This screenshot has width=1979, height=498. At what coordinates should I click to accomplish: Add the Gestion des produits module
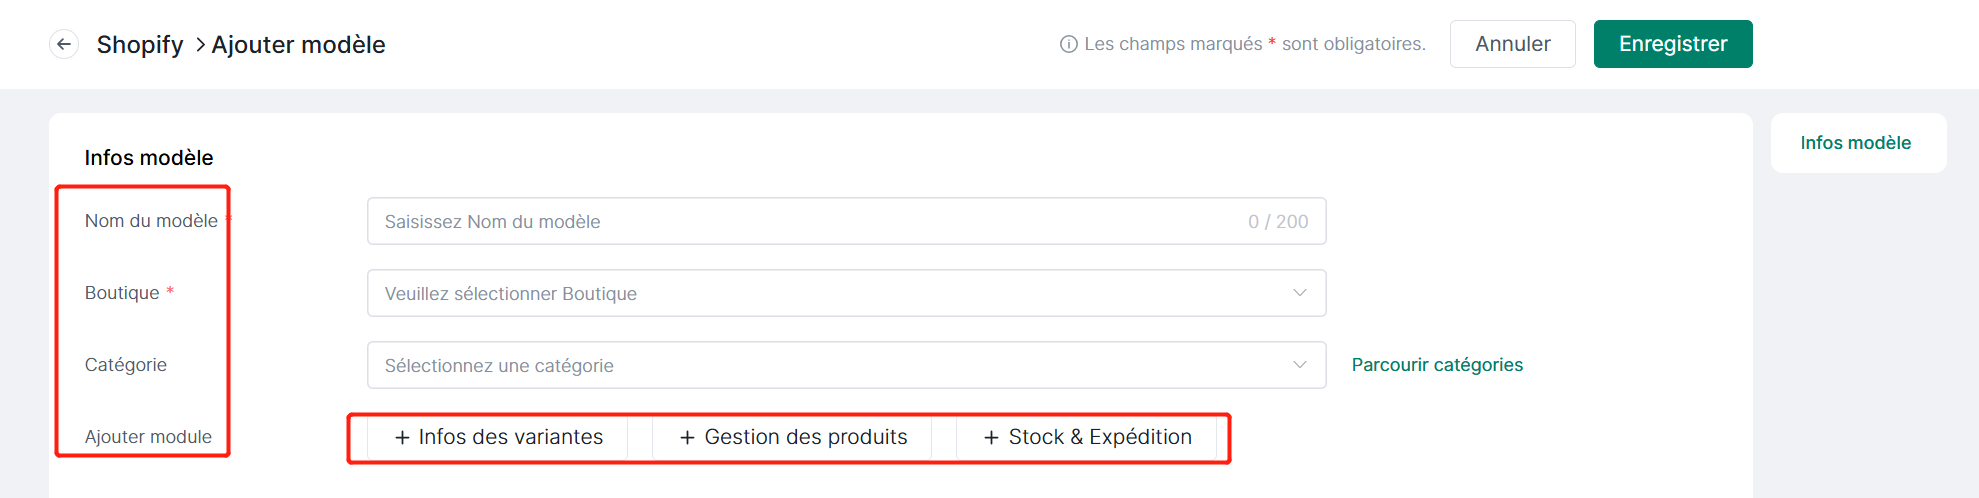(793, 437)
